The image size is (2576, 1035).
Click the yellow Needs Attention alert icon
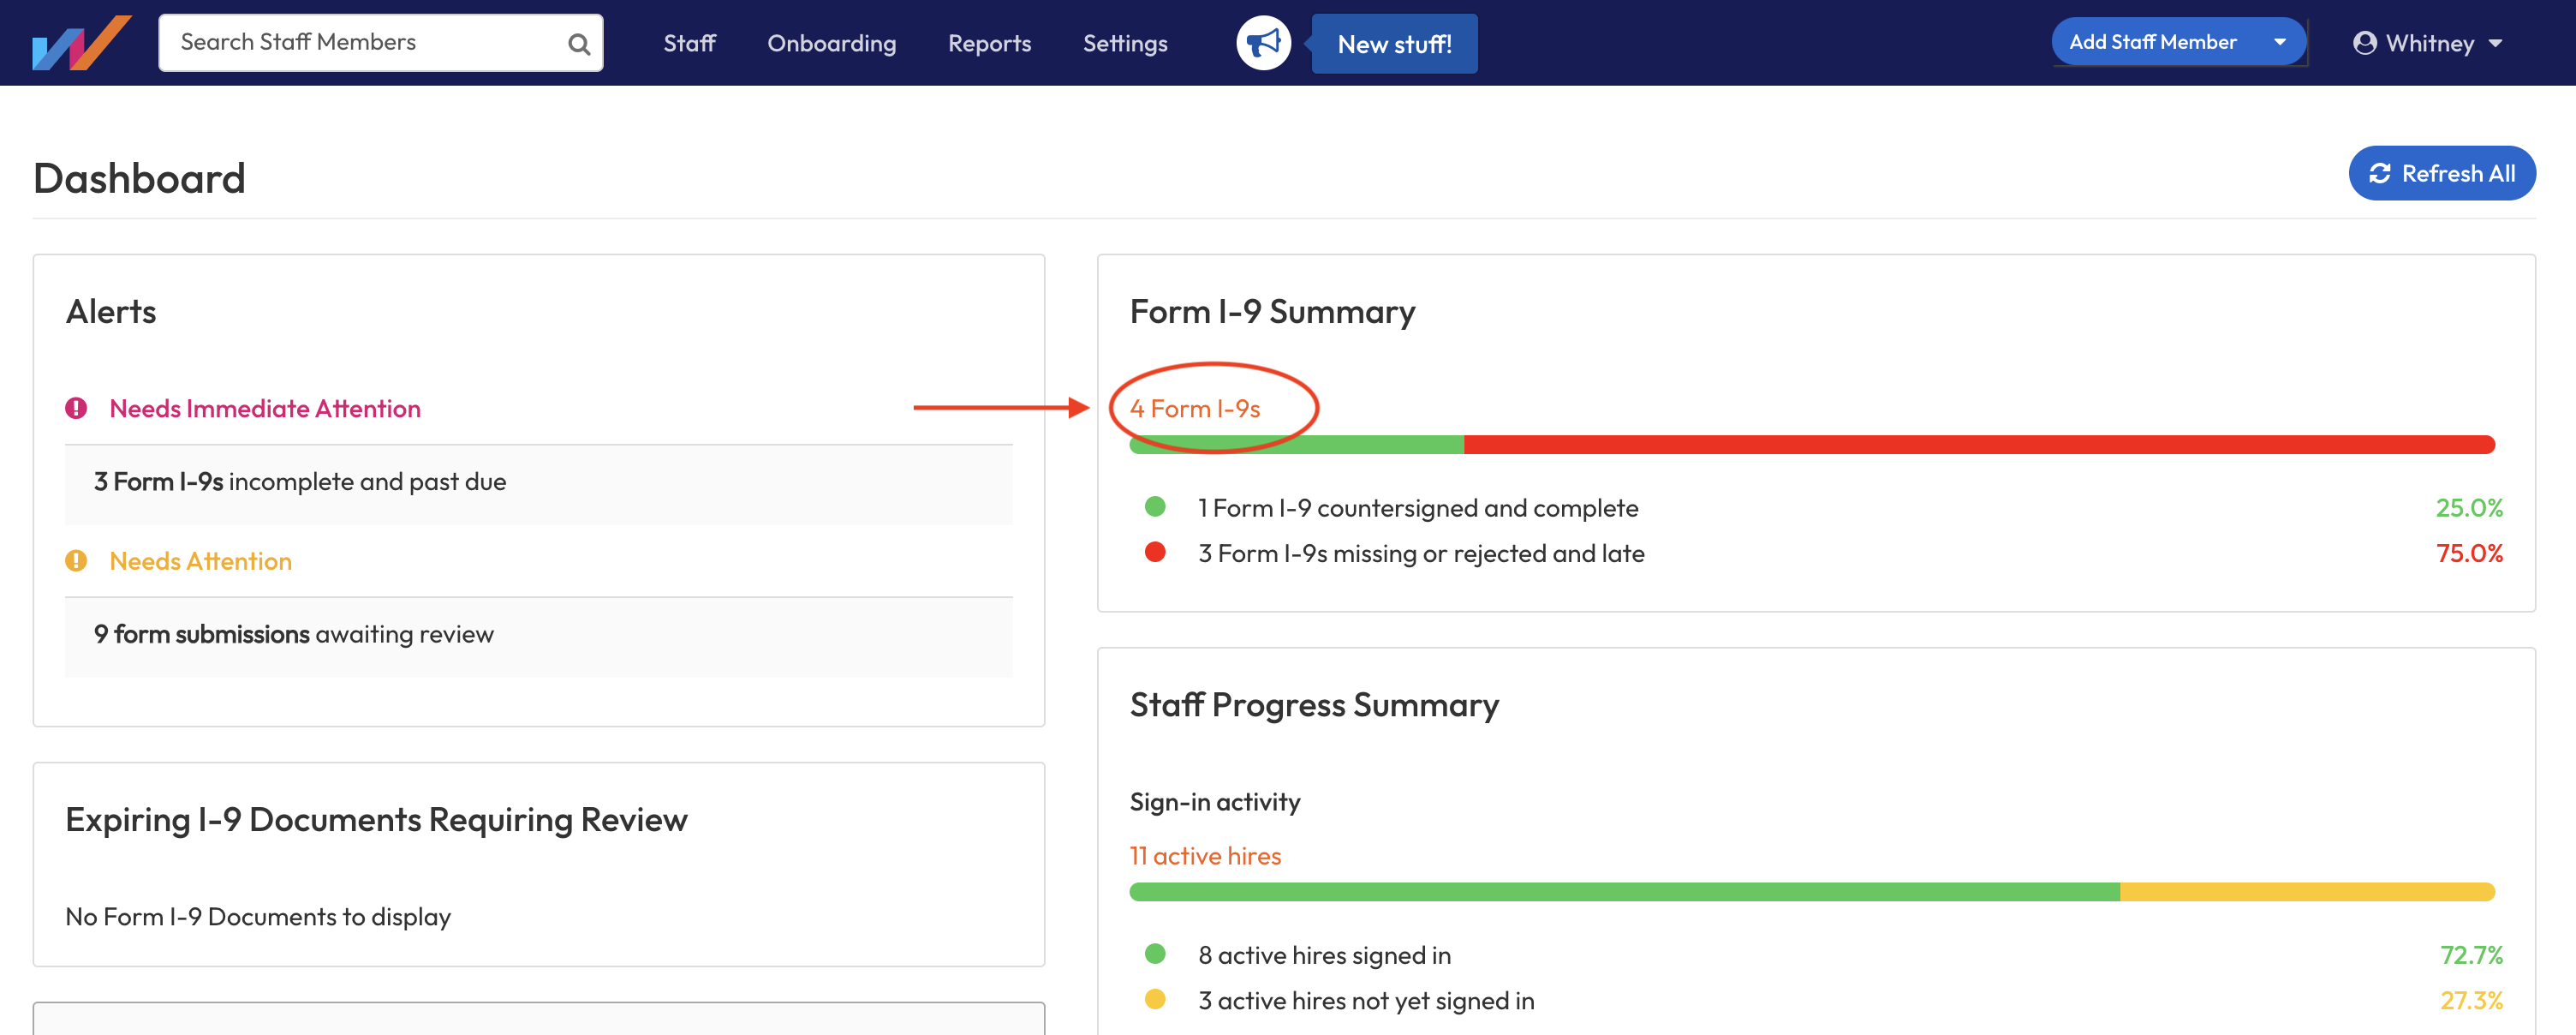coord(76,561)
